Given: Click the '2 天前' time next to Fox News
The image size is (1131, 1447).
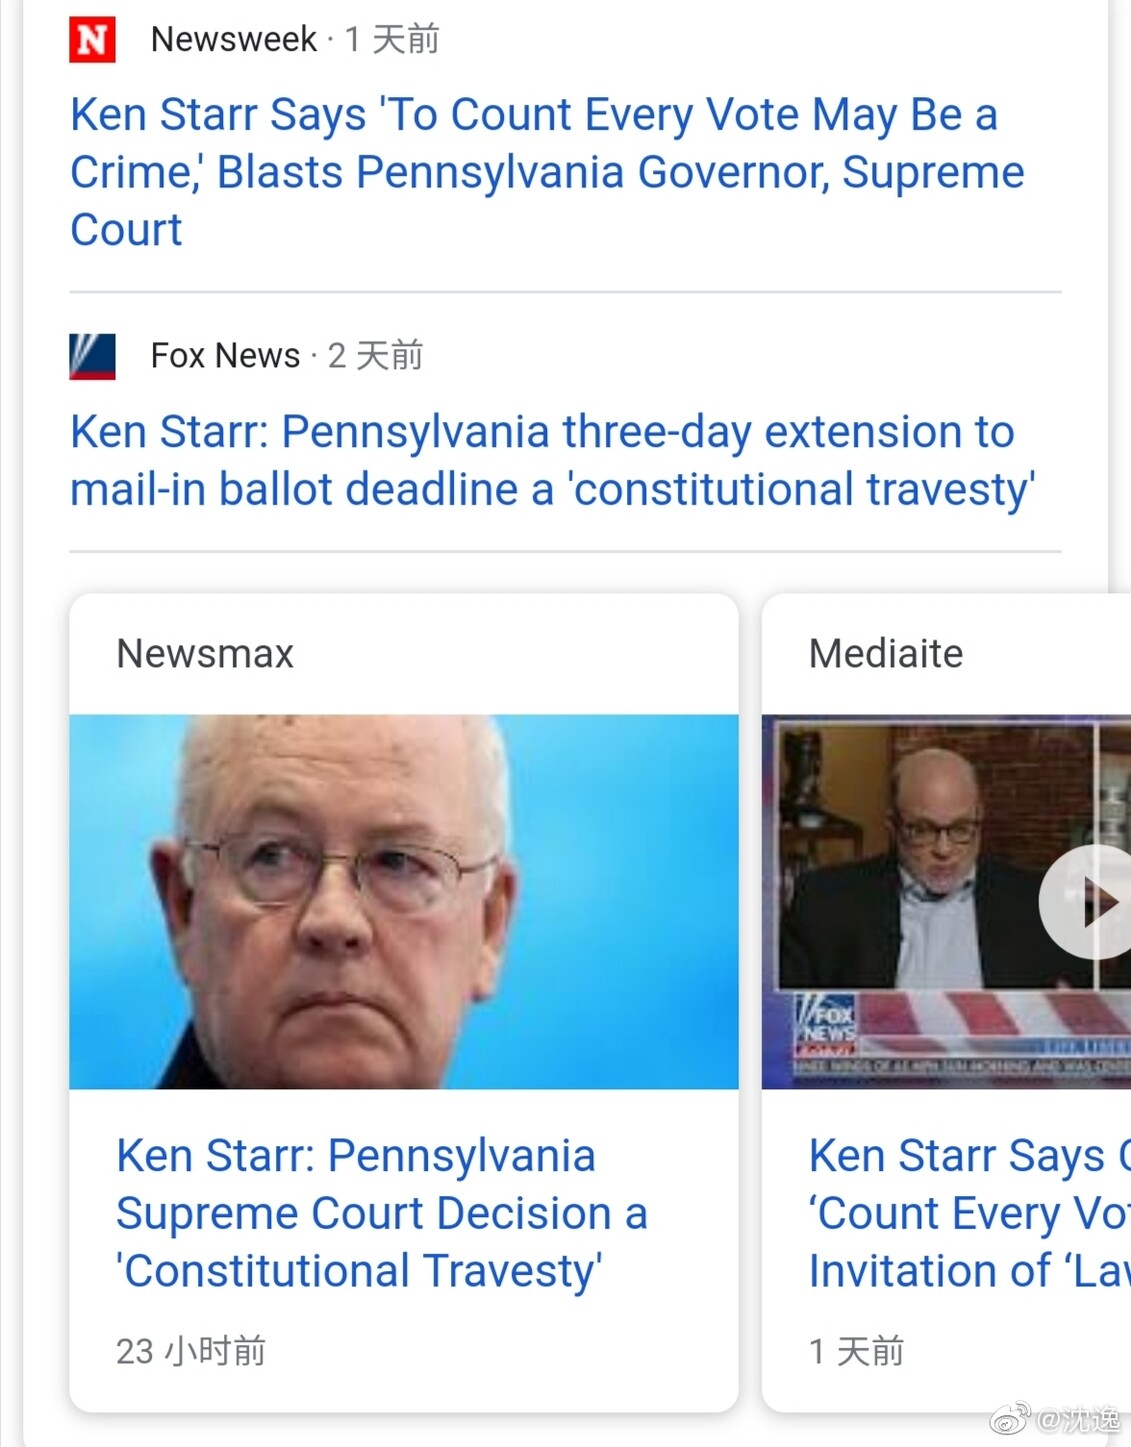Looking at the screenshot, I should point(376,356).
